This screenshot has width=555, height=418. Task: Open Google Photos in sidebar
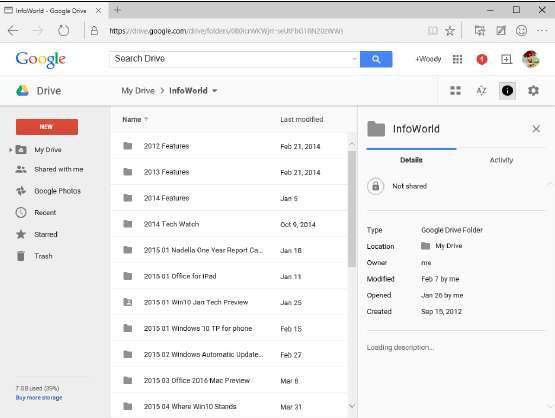57,191
